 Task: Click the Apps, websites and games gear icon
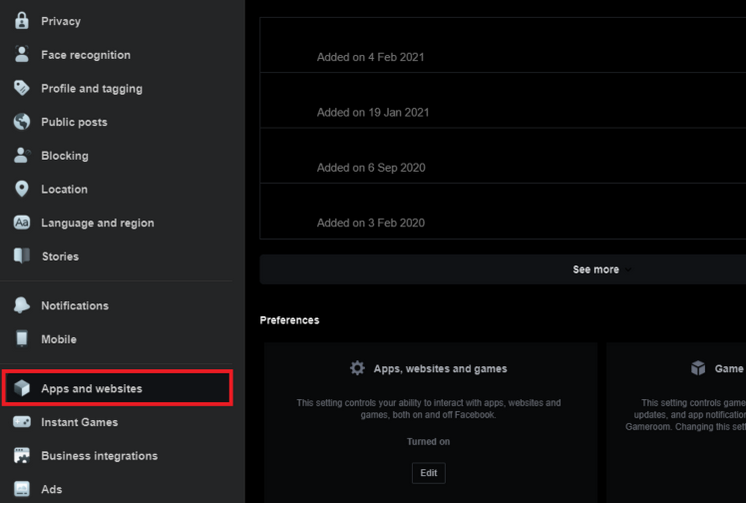coord(357,368)
